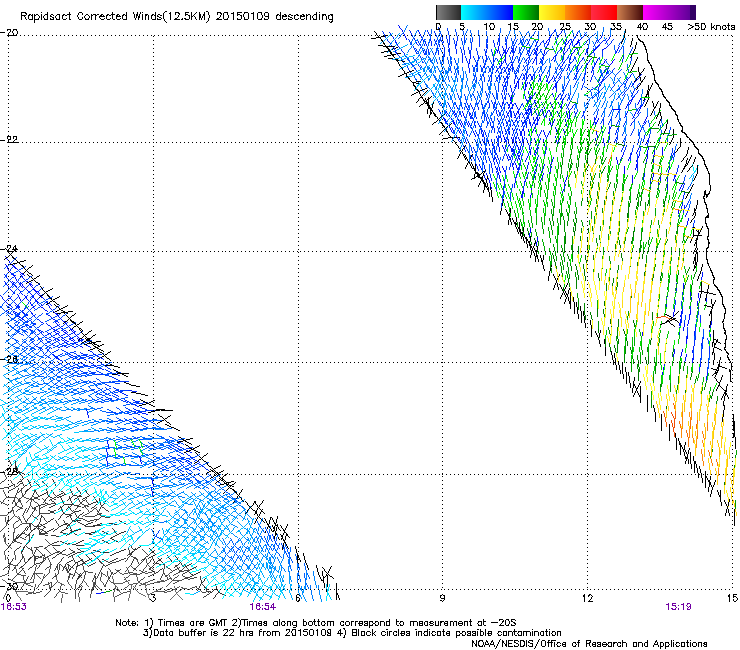
Task: Click the '12' longitude axis label
Action: pos(588,599)
